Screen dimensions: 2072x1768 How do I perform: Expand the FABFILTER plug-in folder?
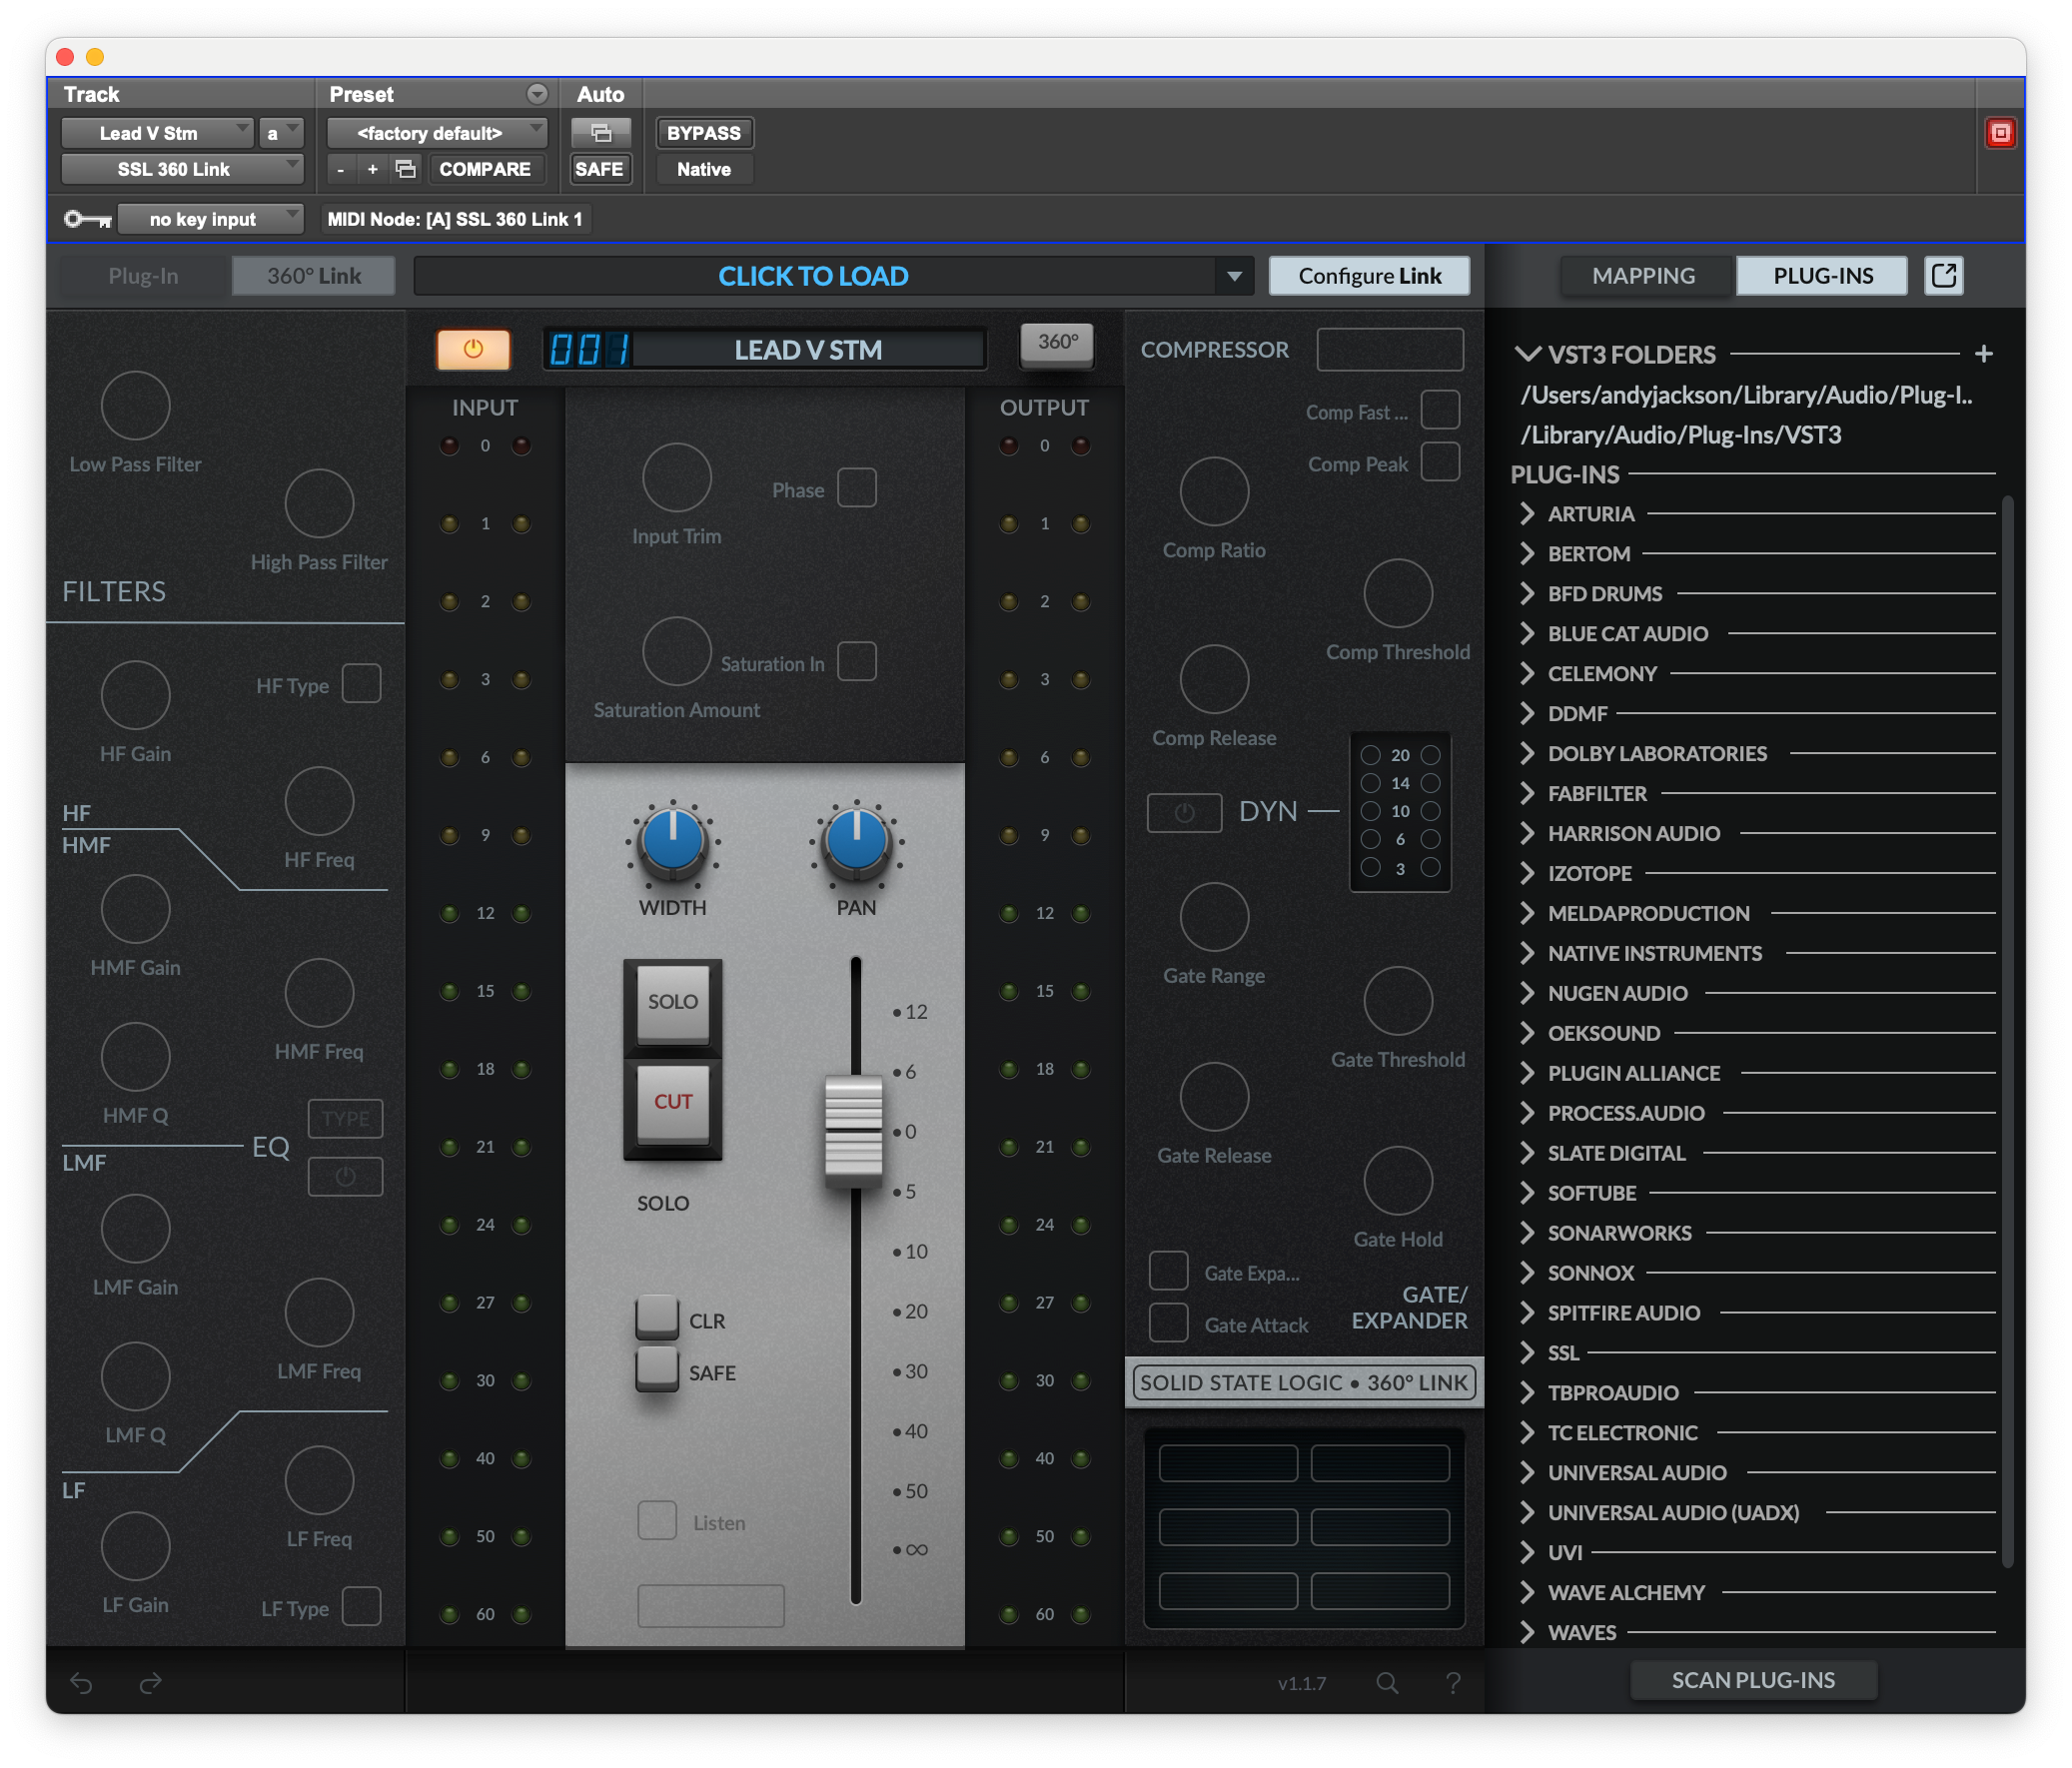pyautogui.click(x=1527, y=794)
